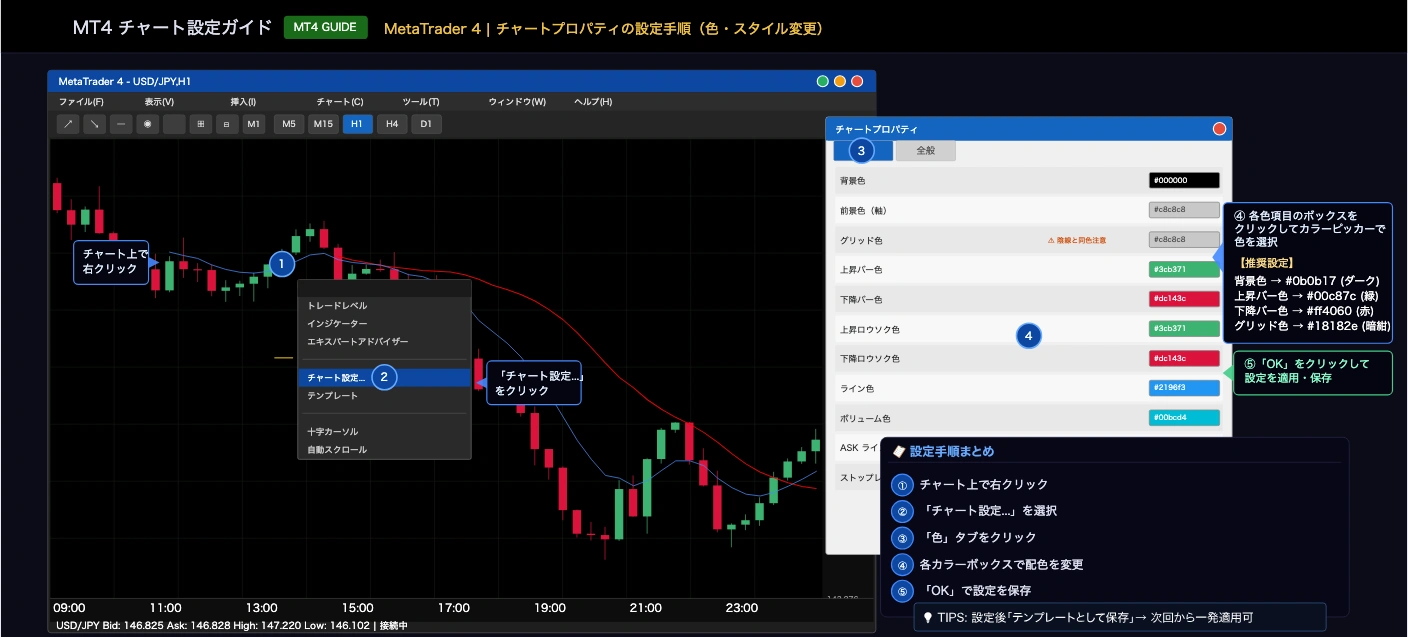Switch to the 全般 tab

[x=925, y=150]
